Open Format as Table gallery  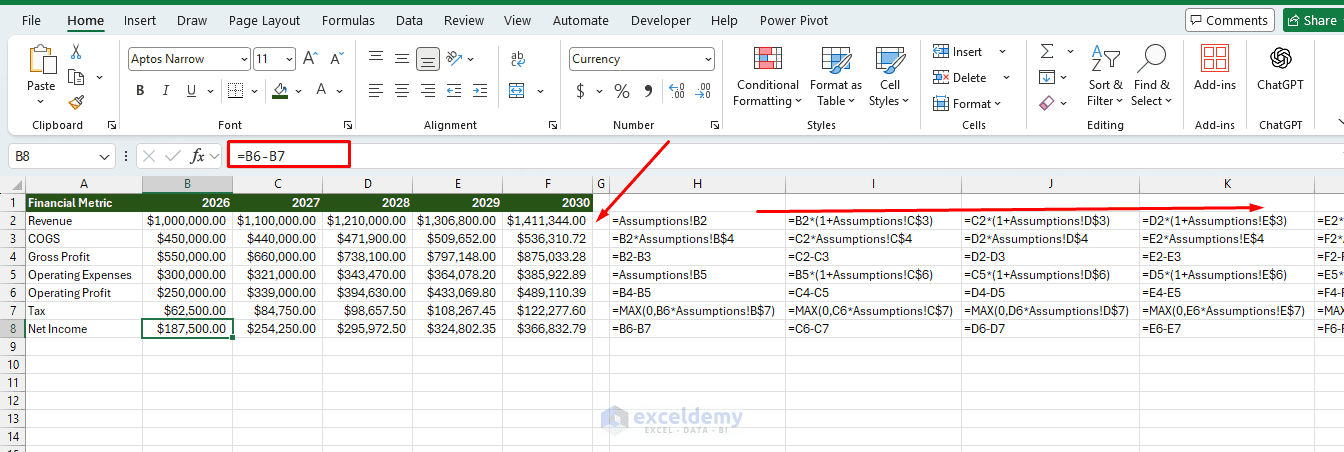pyautogui.click(x=835, y=77)
